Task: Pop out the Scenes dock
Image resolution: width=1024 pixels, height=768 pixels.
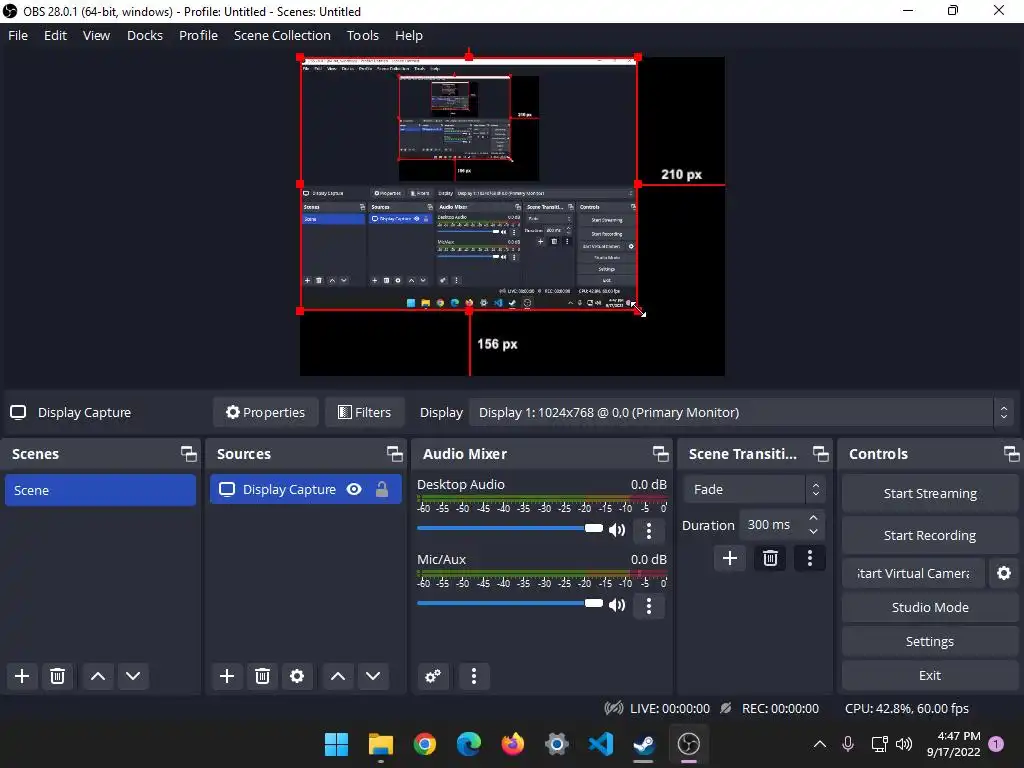Action: 189,454
